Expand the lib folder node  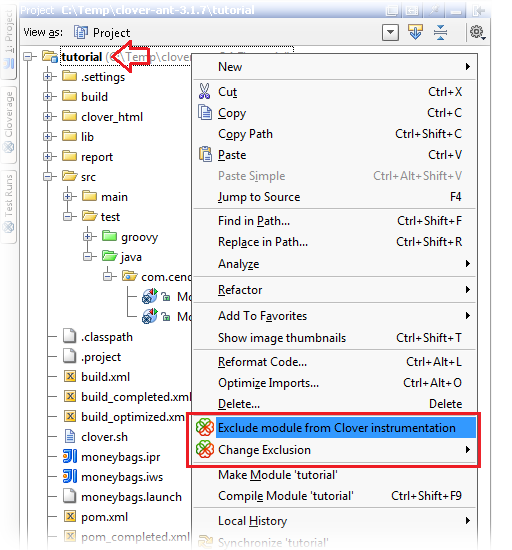(x=48, y=136)
